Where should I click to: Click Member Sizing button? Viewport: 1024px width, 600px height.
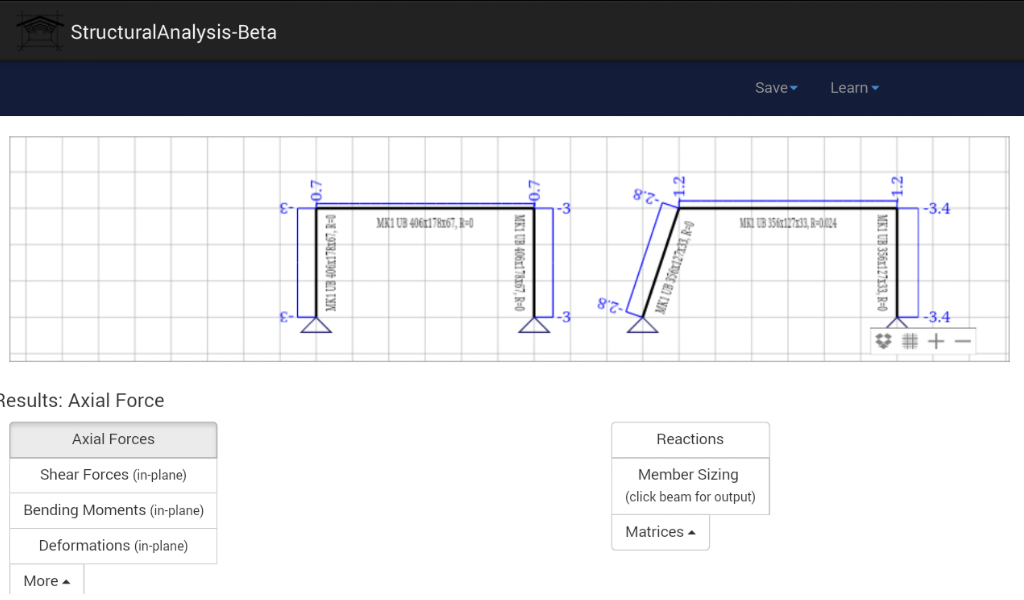coord(690,486)
